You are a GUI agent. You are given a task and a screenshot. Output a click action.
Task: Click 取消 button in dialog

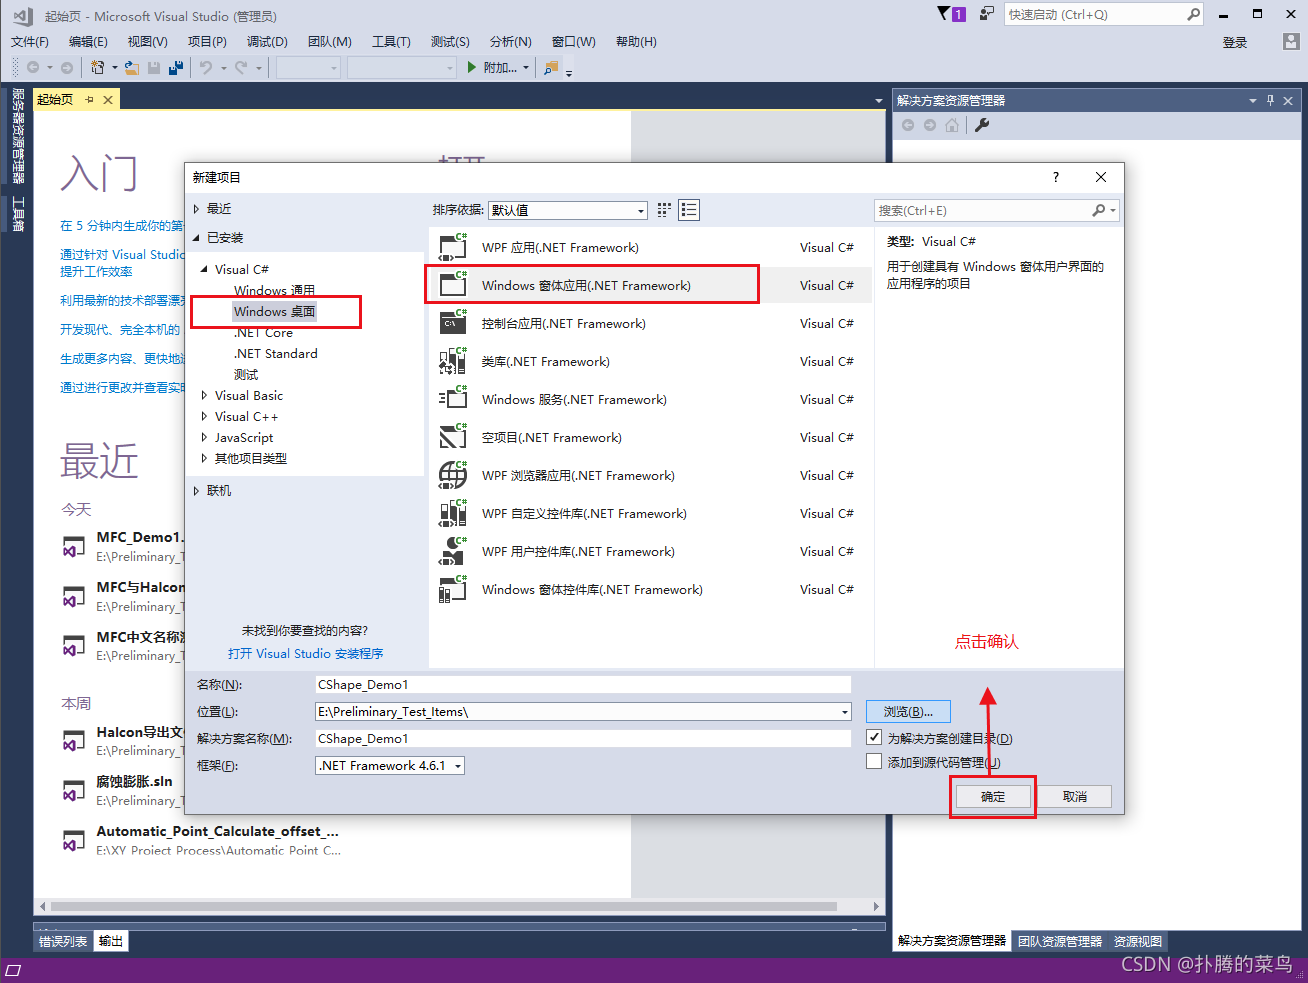1075,797
